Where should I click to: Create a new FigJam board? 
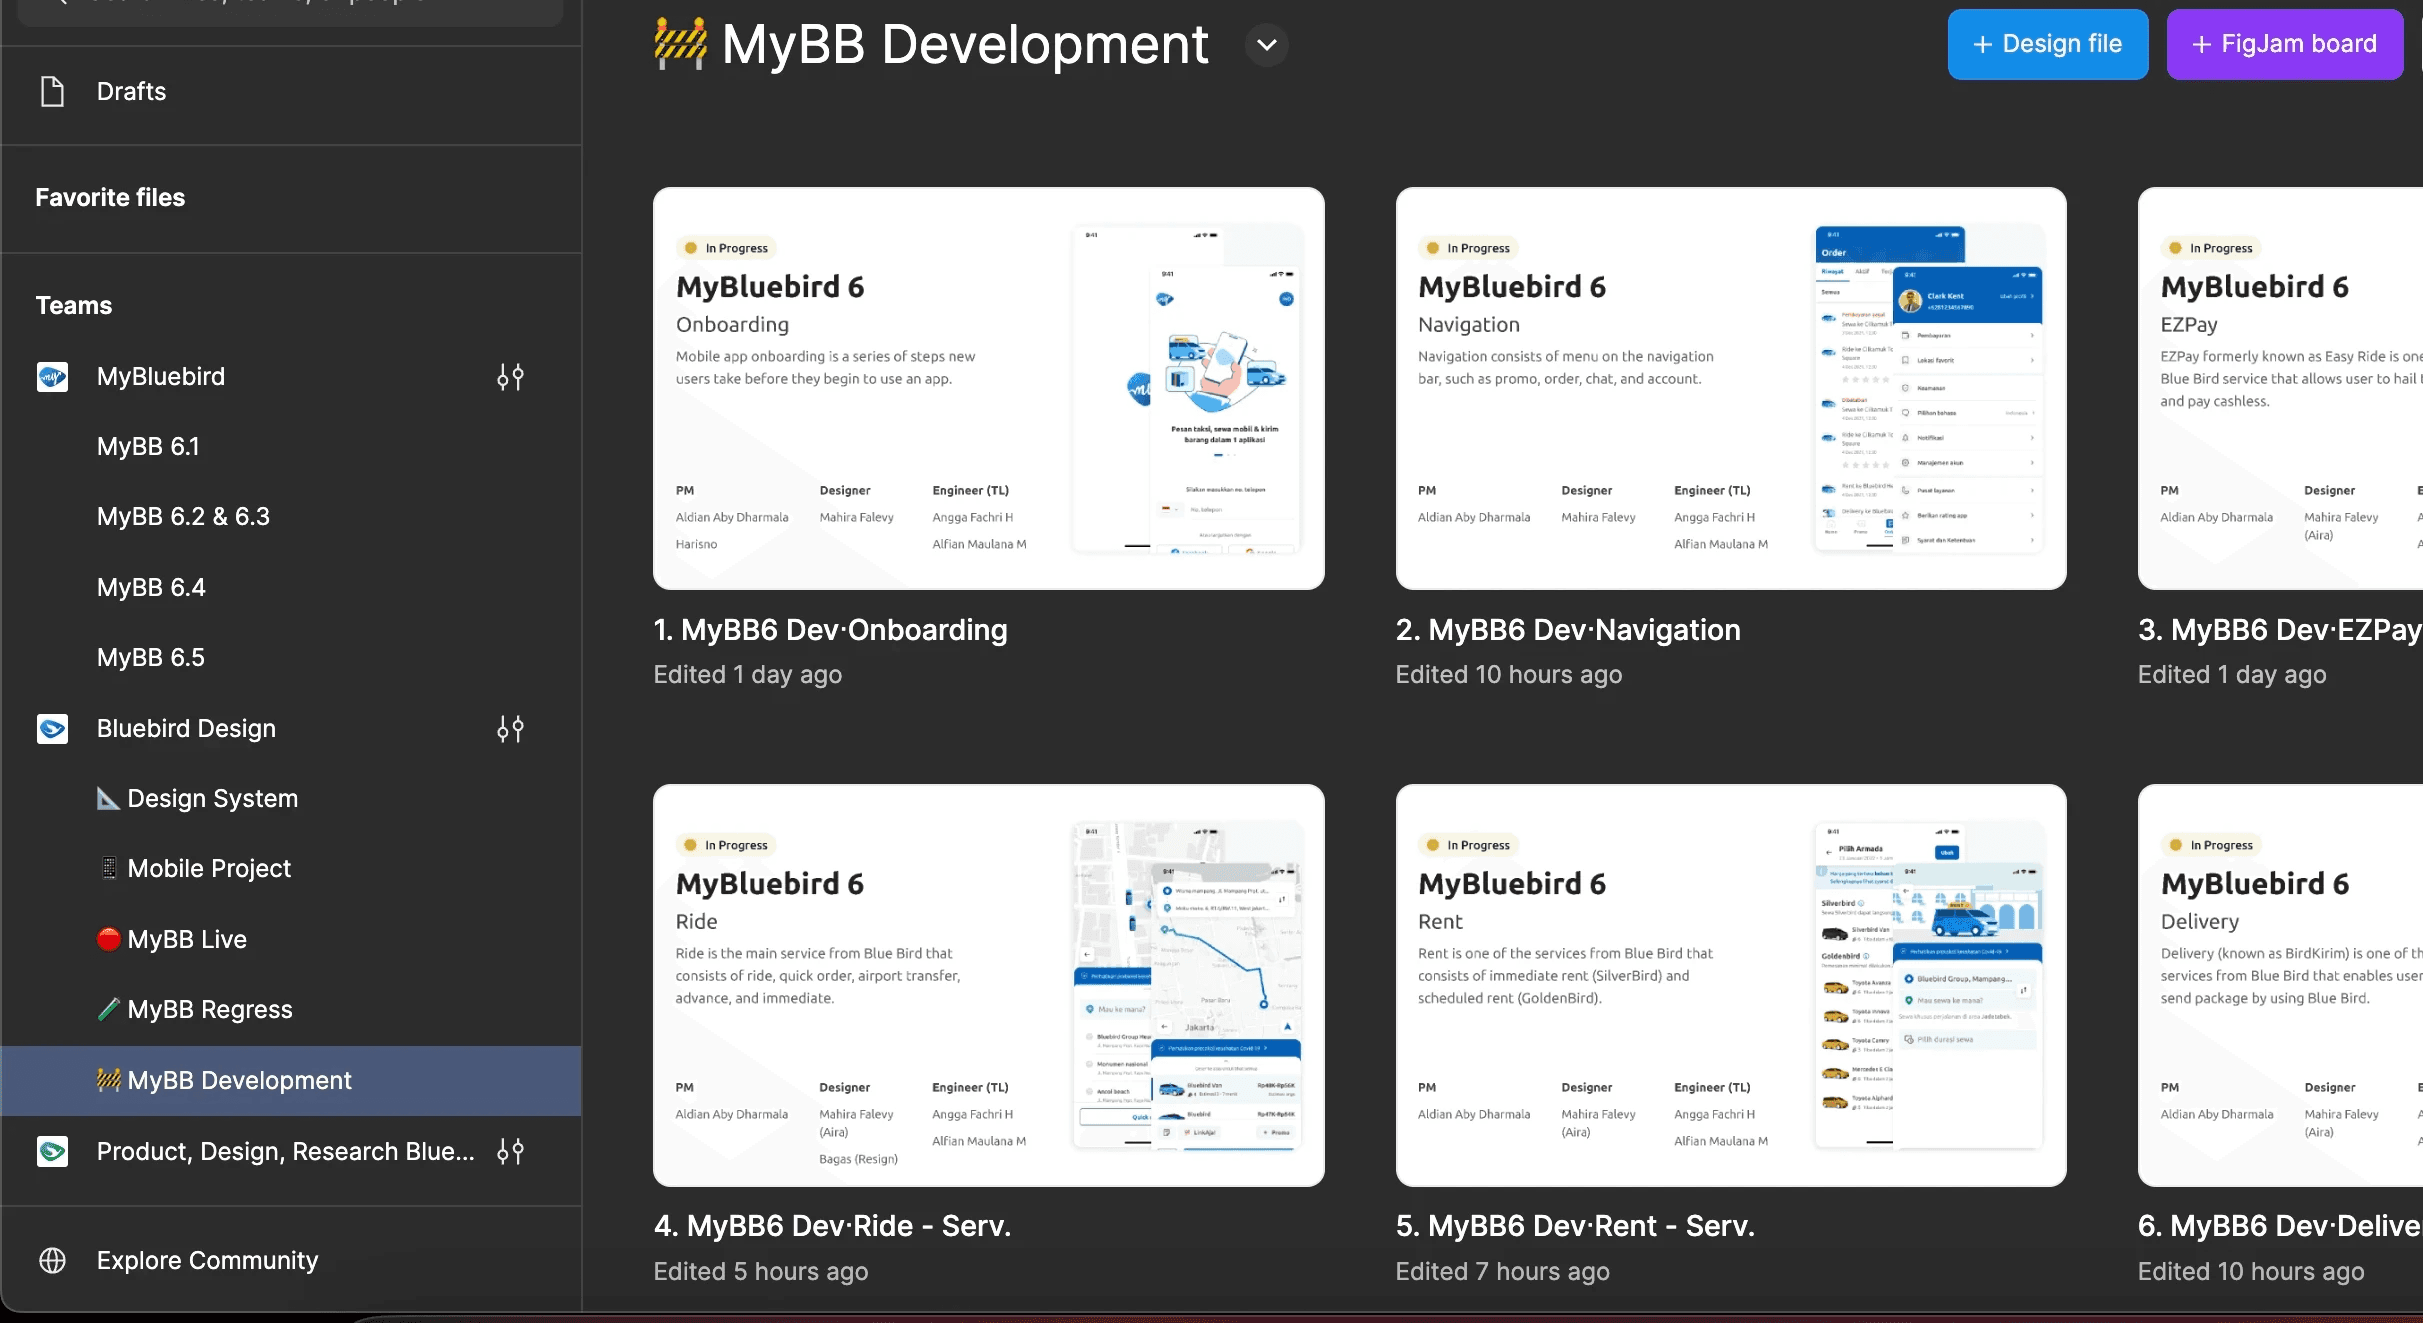tap(2285, 44)
